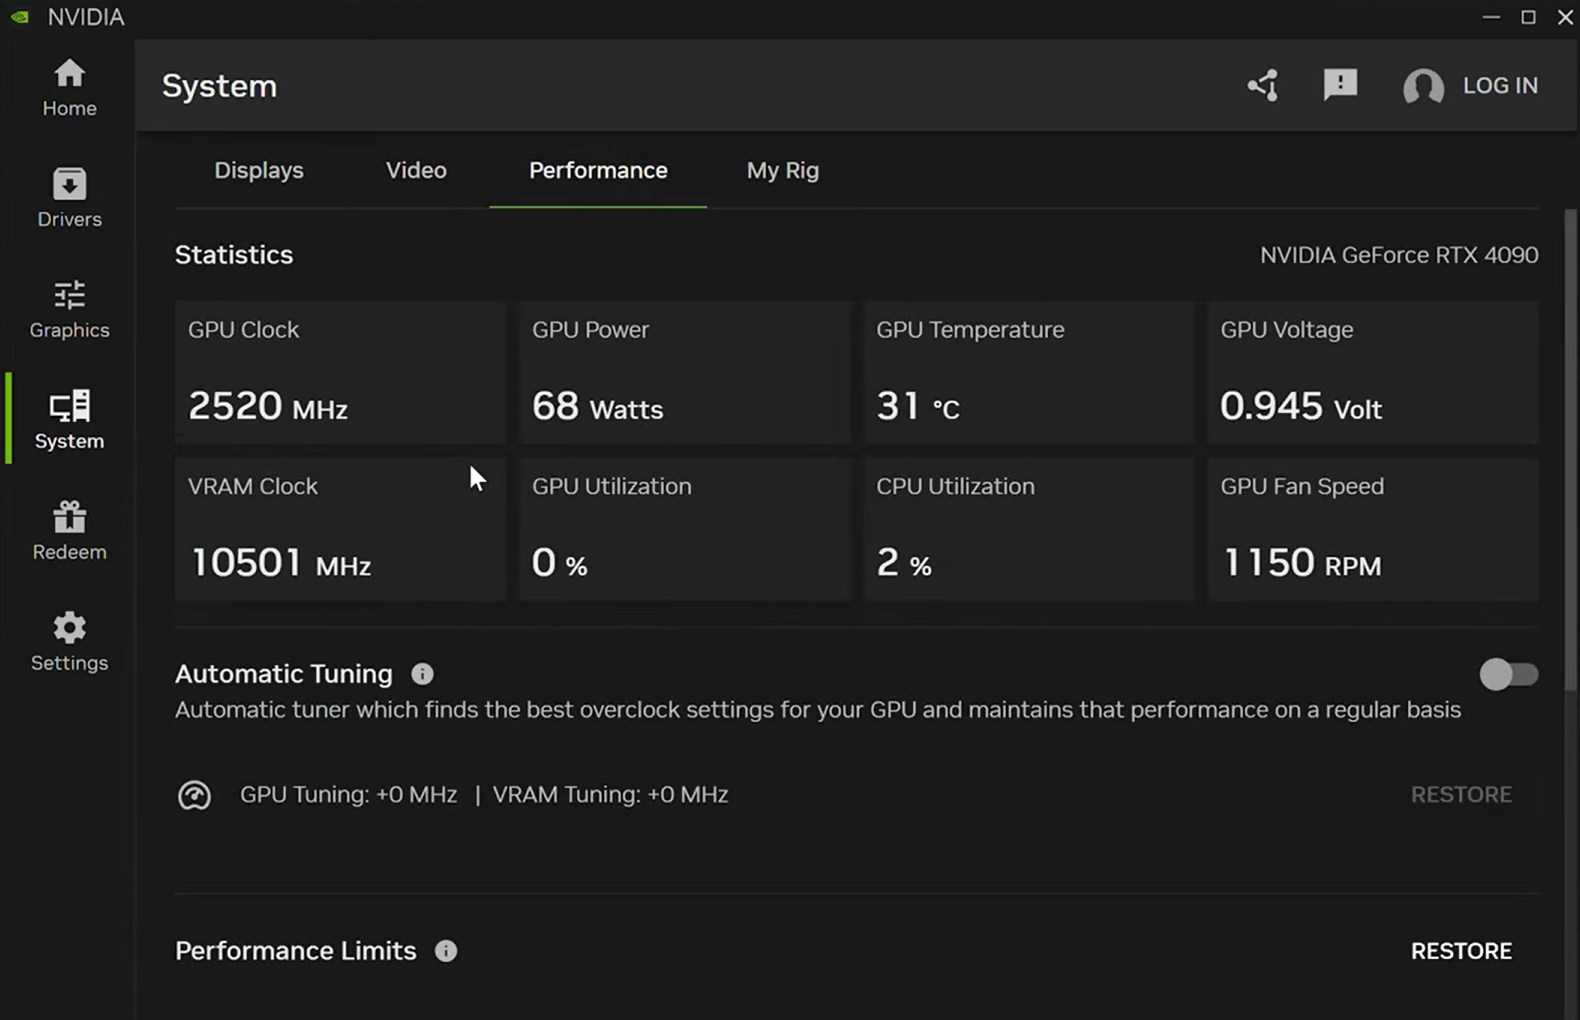This screenshot has height=1020, width=1580.
Task: Click the Automatic tuner description text
Action: (818, 710)
